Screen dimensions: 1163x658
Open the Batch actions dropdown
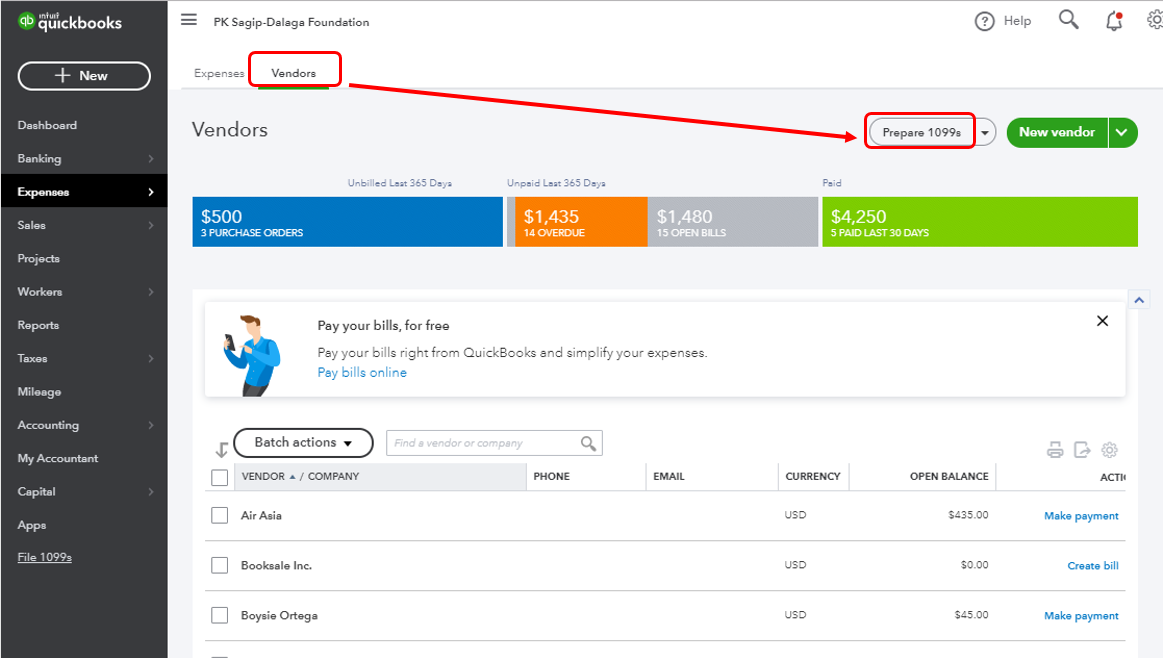point(303,443)
